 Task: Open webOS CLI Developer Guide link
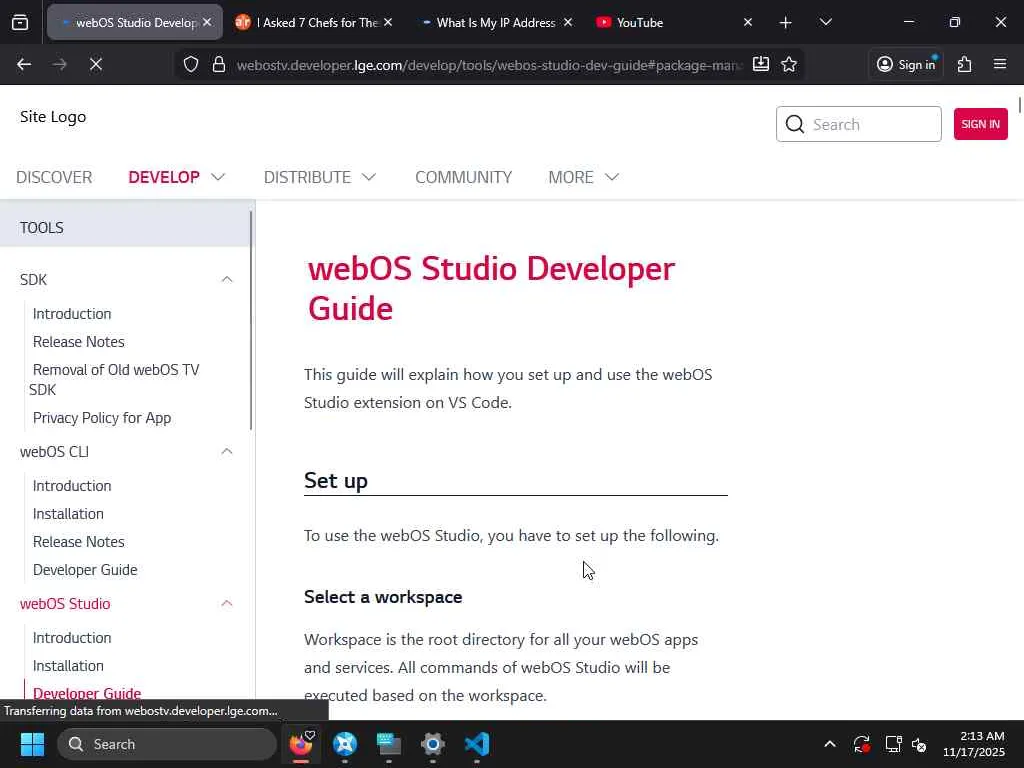pyautogui.click(x=85, y=570)
